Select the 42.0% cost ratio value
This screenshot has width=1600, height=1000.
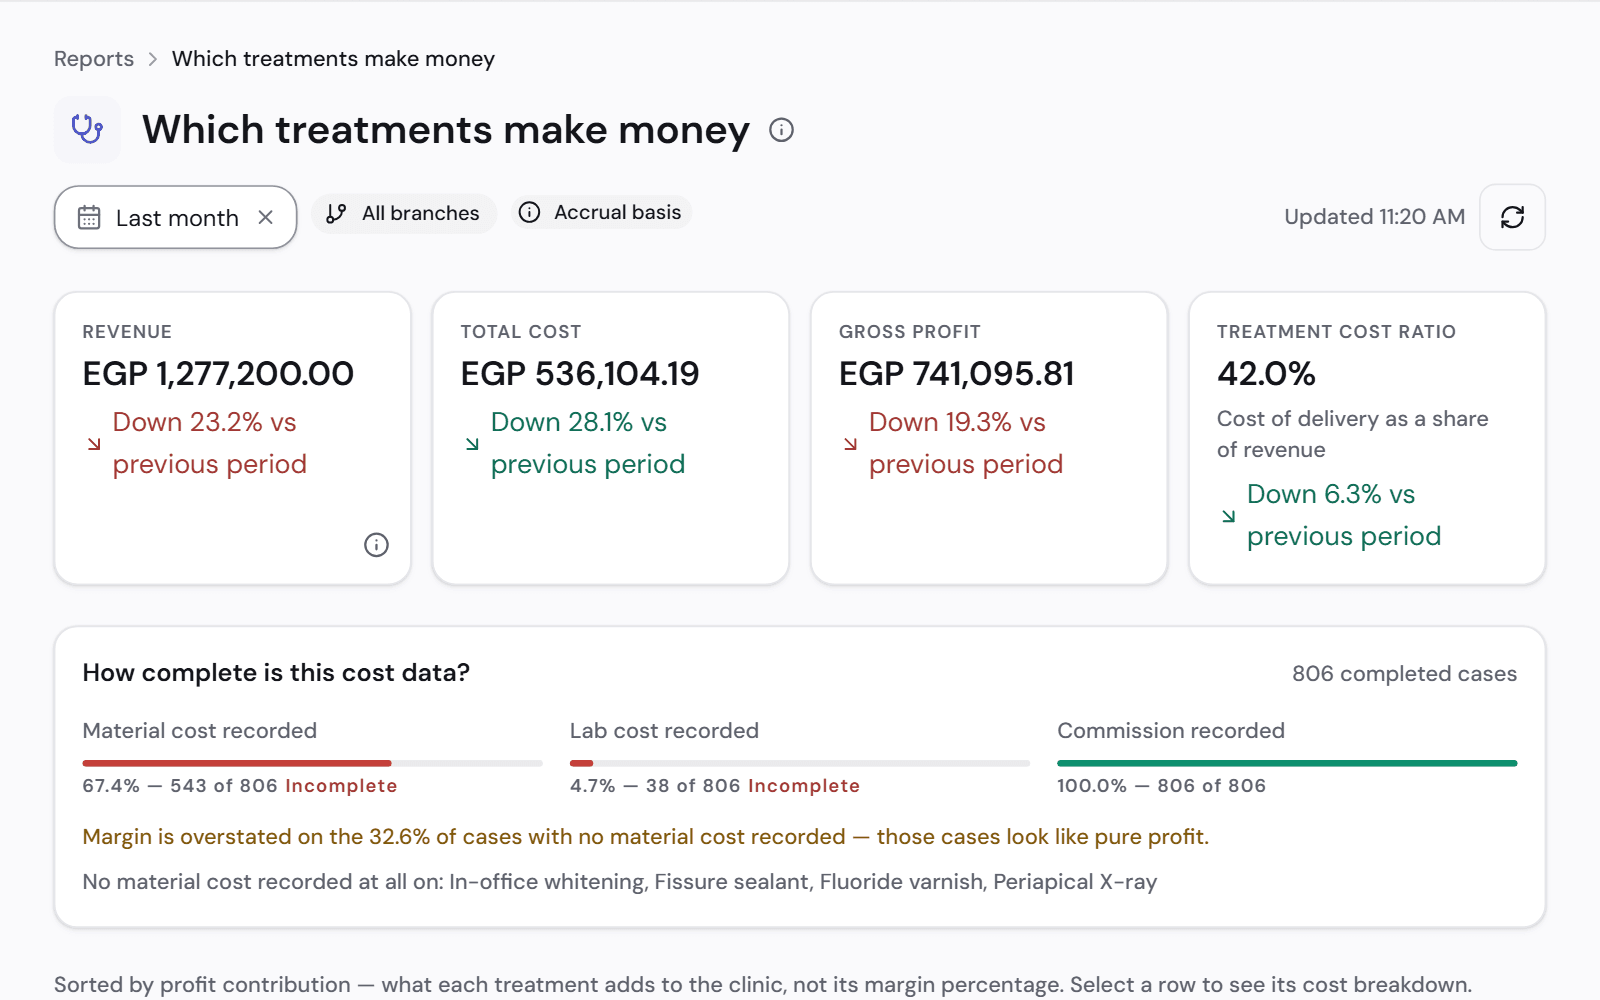(1266, 374)
